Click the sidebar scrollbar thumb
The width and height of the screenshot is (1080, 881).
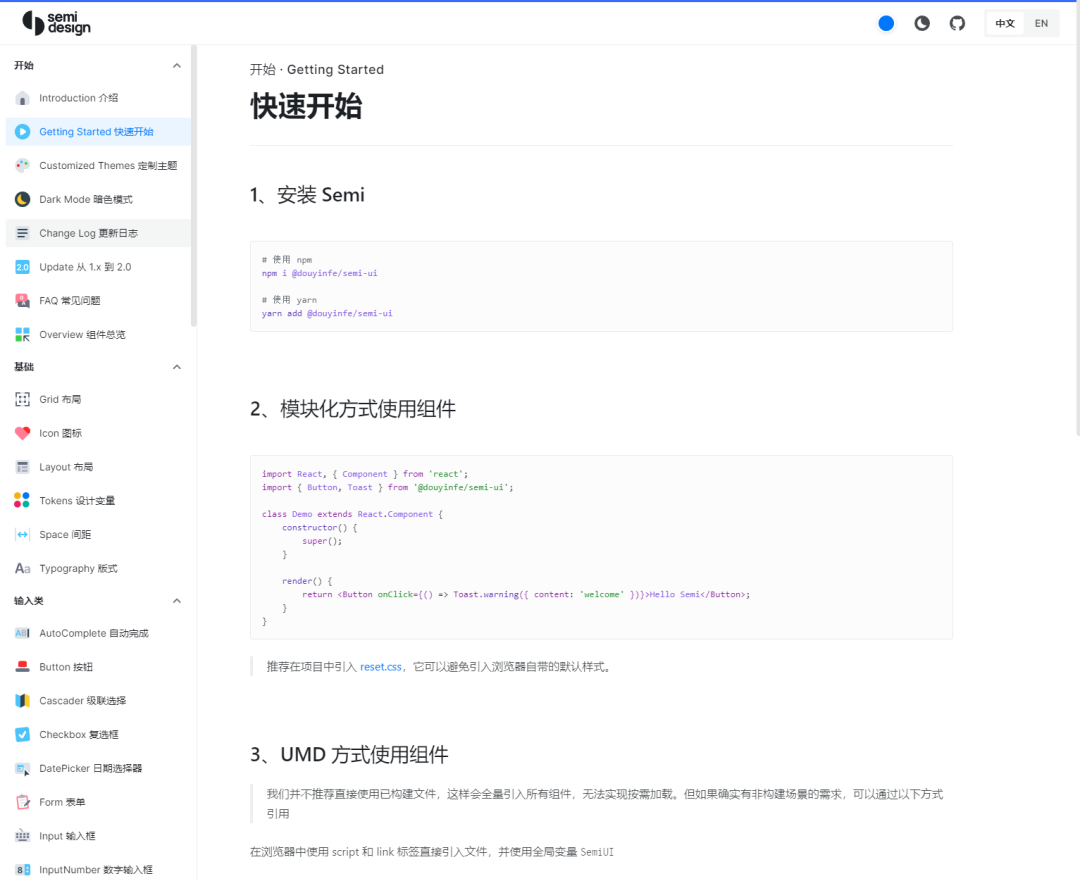point(194,186)
